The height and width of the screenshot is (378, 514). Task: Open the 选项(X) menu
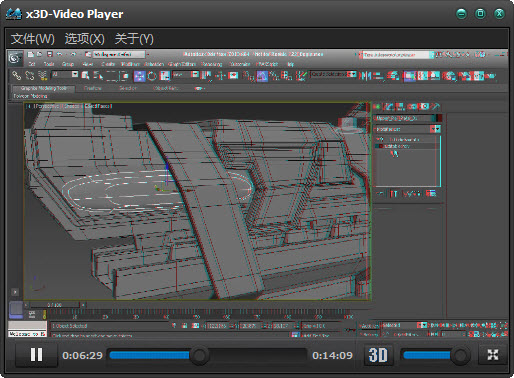pos(85,39)
